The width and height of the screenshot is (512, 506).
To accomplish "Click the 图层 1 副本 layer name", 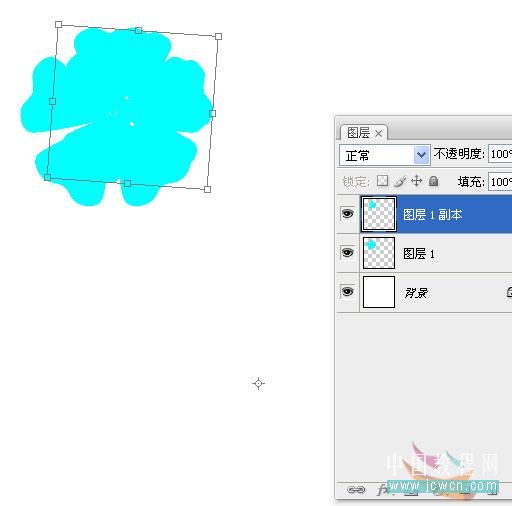I will tap(433, 215).
